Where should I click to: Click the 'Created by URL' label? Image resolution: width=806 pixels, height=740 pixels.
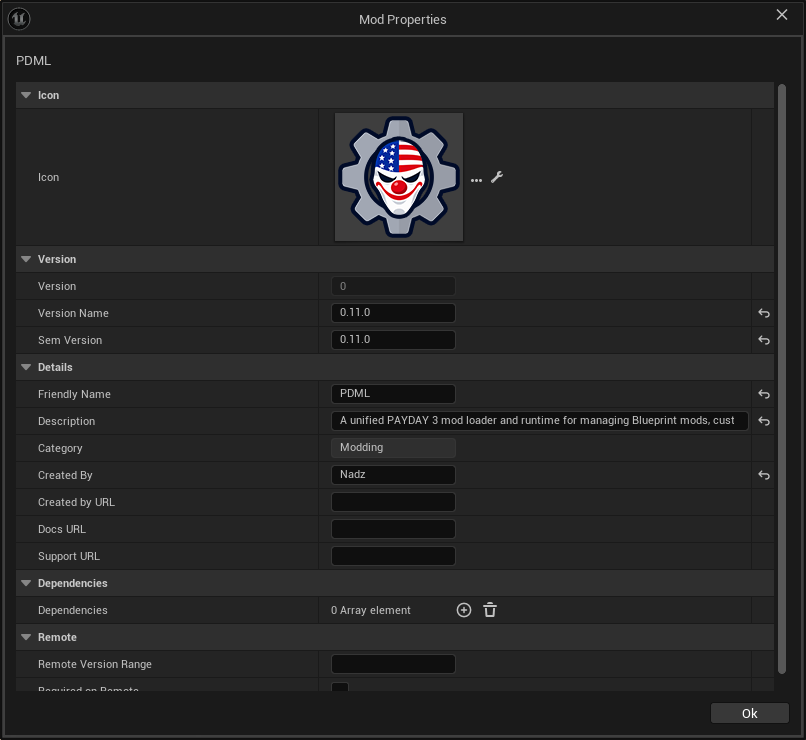pyautogui.click(x=76, y=502)
